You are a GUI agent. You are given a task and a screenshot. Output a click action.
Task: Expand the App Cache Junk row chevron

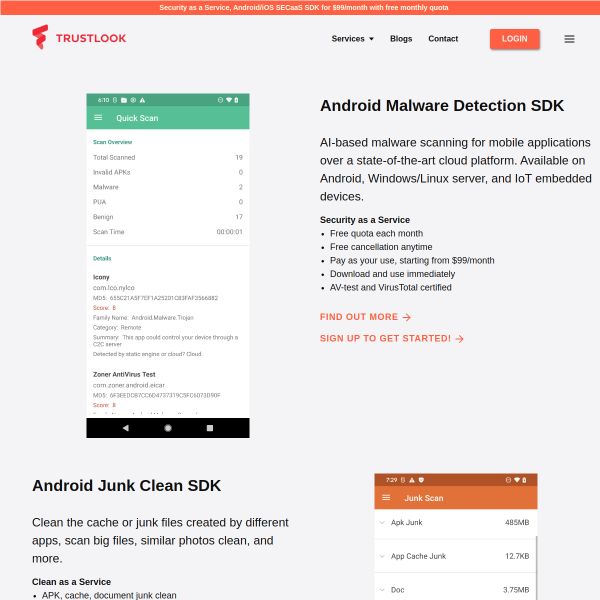click(x=382, y=556)
